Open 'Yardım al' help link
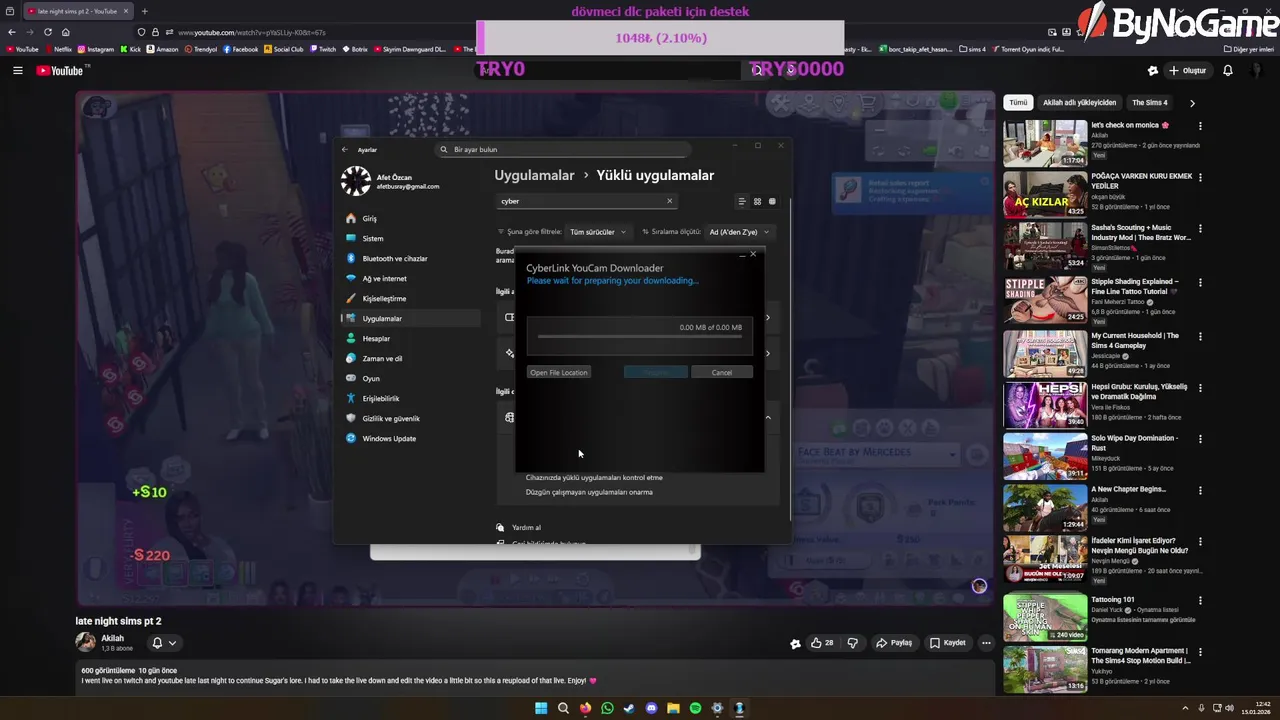The image size is (1280, 720). (526, 528)
